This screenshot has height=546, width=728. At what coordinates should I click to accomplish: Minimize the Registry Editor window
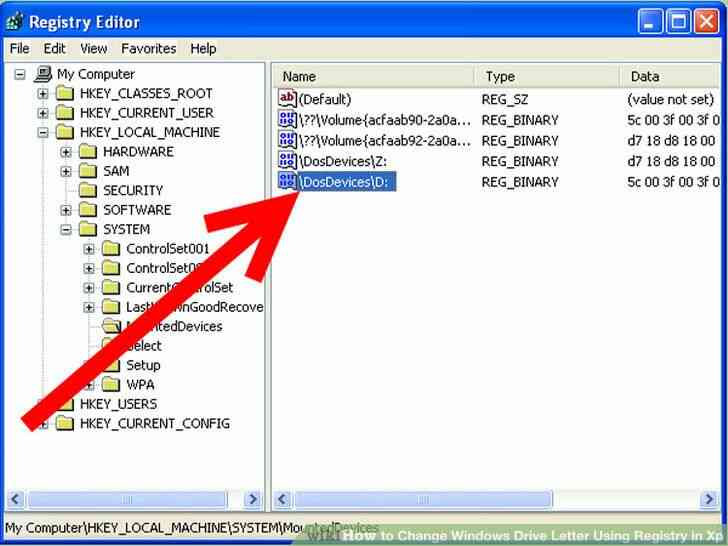click(650, 22)
